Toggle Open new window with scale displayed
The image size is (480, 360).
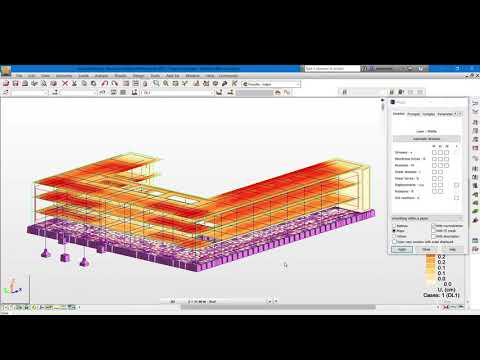click(x=394, y=242)
